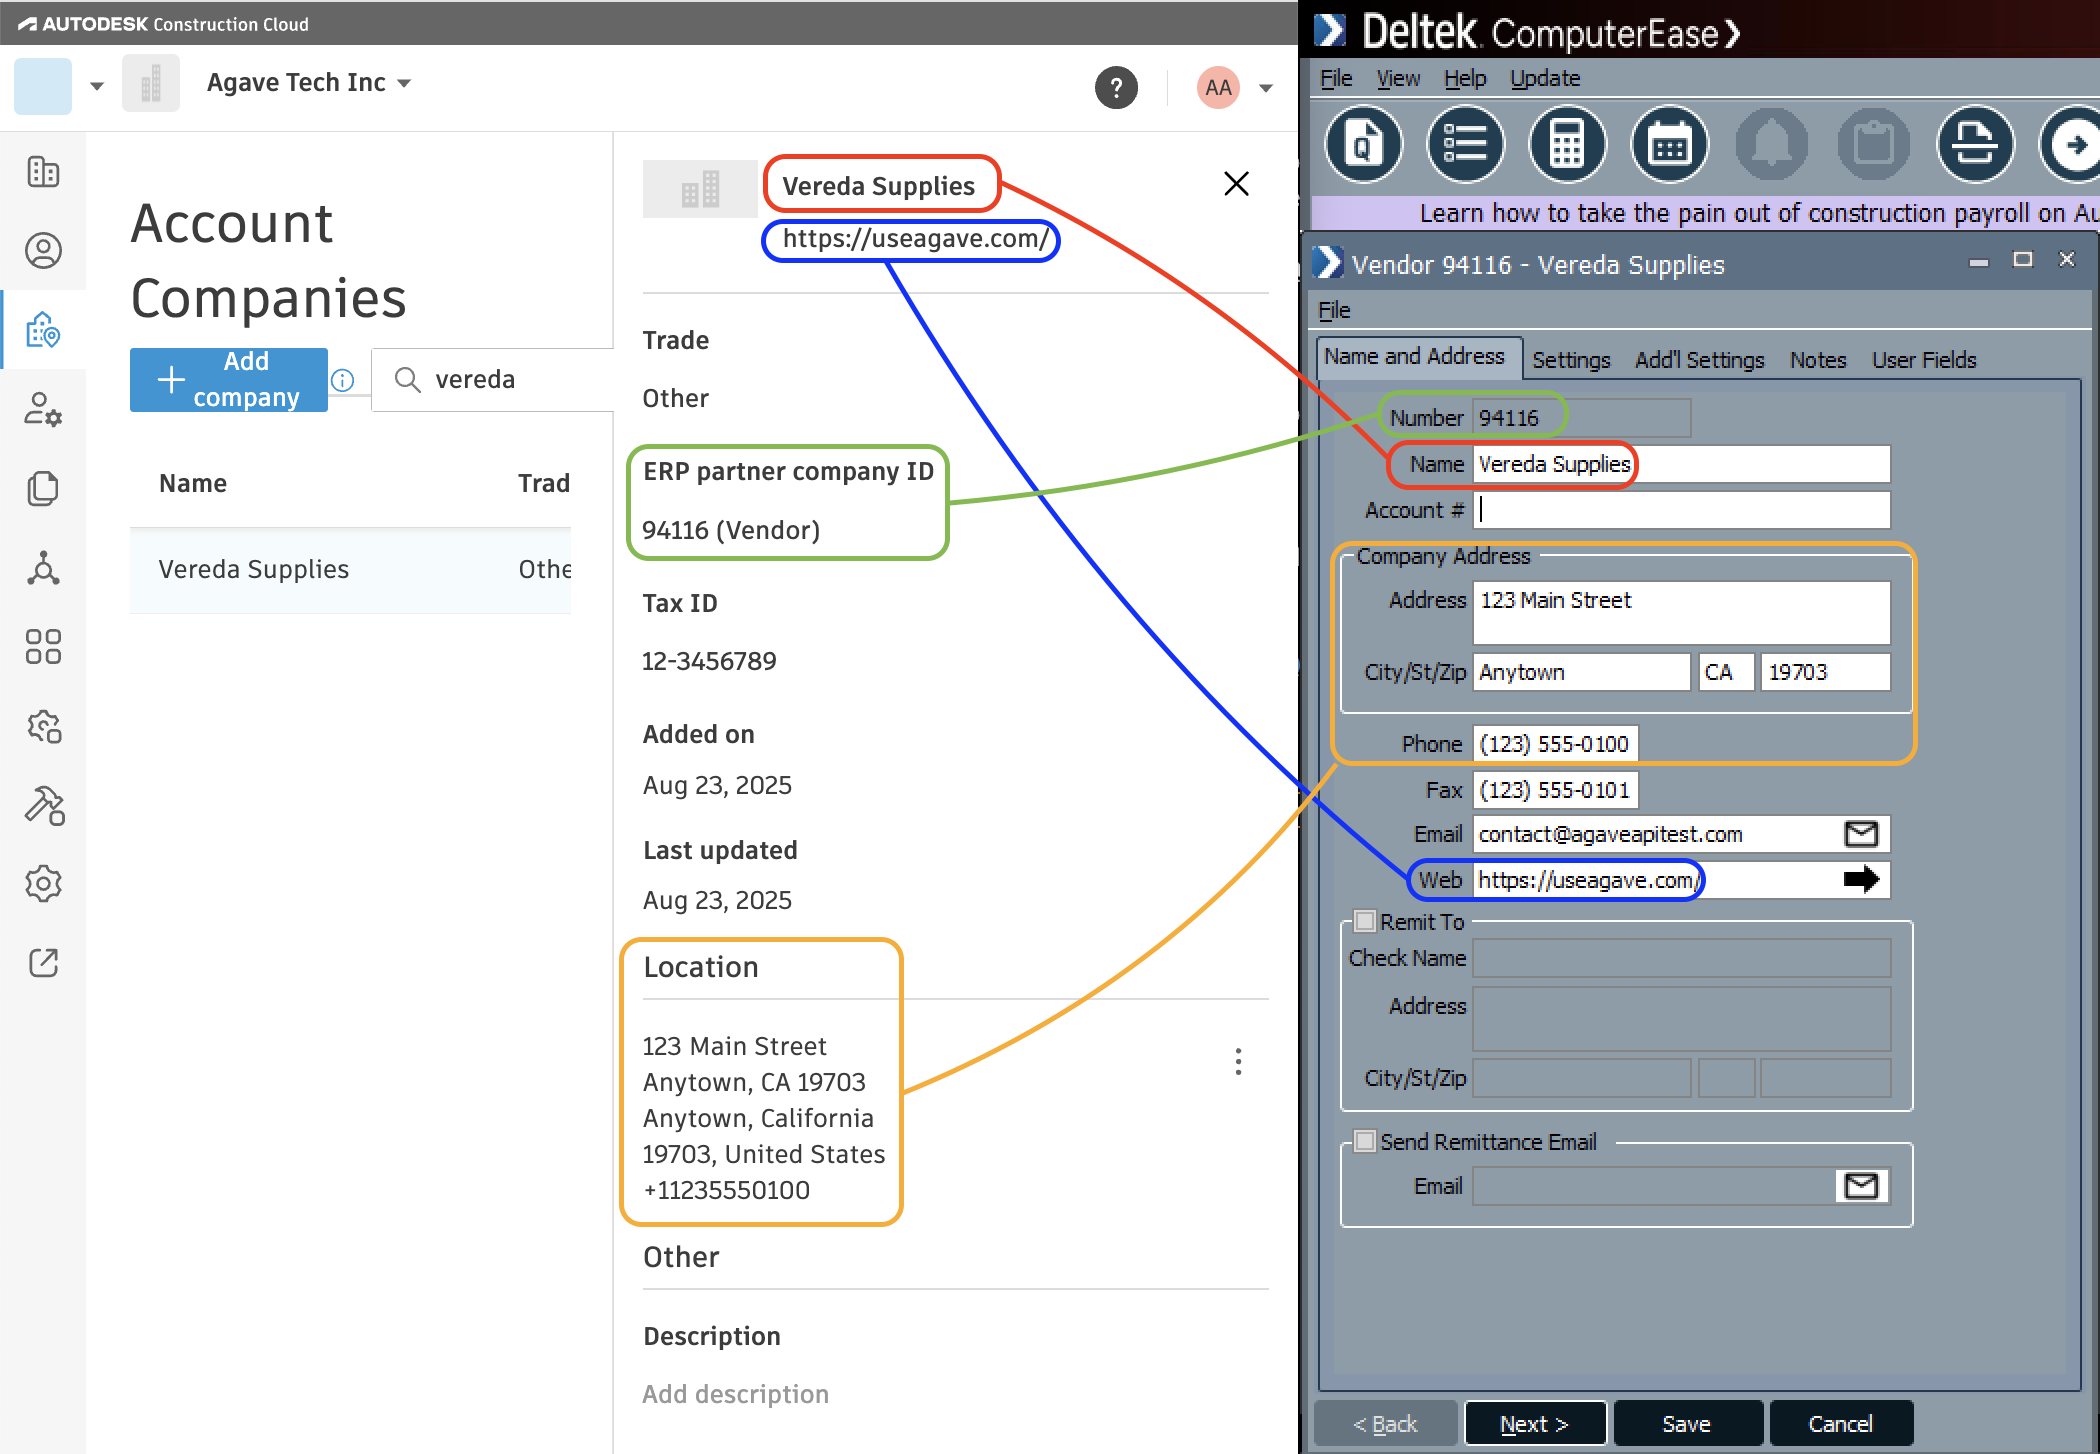This screenshot has height=1454, width=2100.
Task: Open the documents copy icon in sidebar
Action: click(x=43, y=488)
